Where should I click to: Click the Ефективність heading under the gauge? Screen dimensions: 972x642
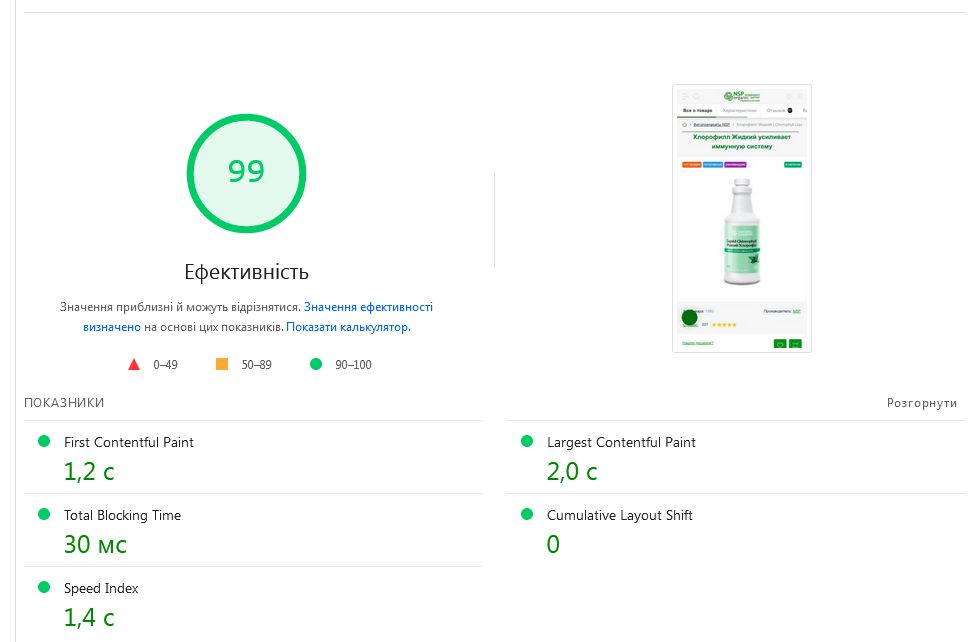[246, 272]
